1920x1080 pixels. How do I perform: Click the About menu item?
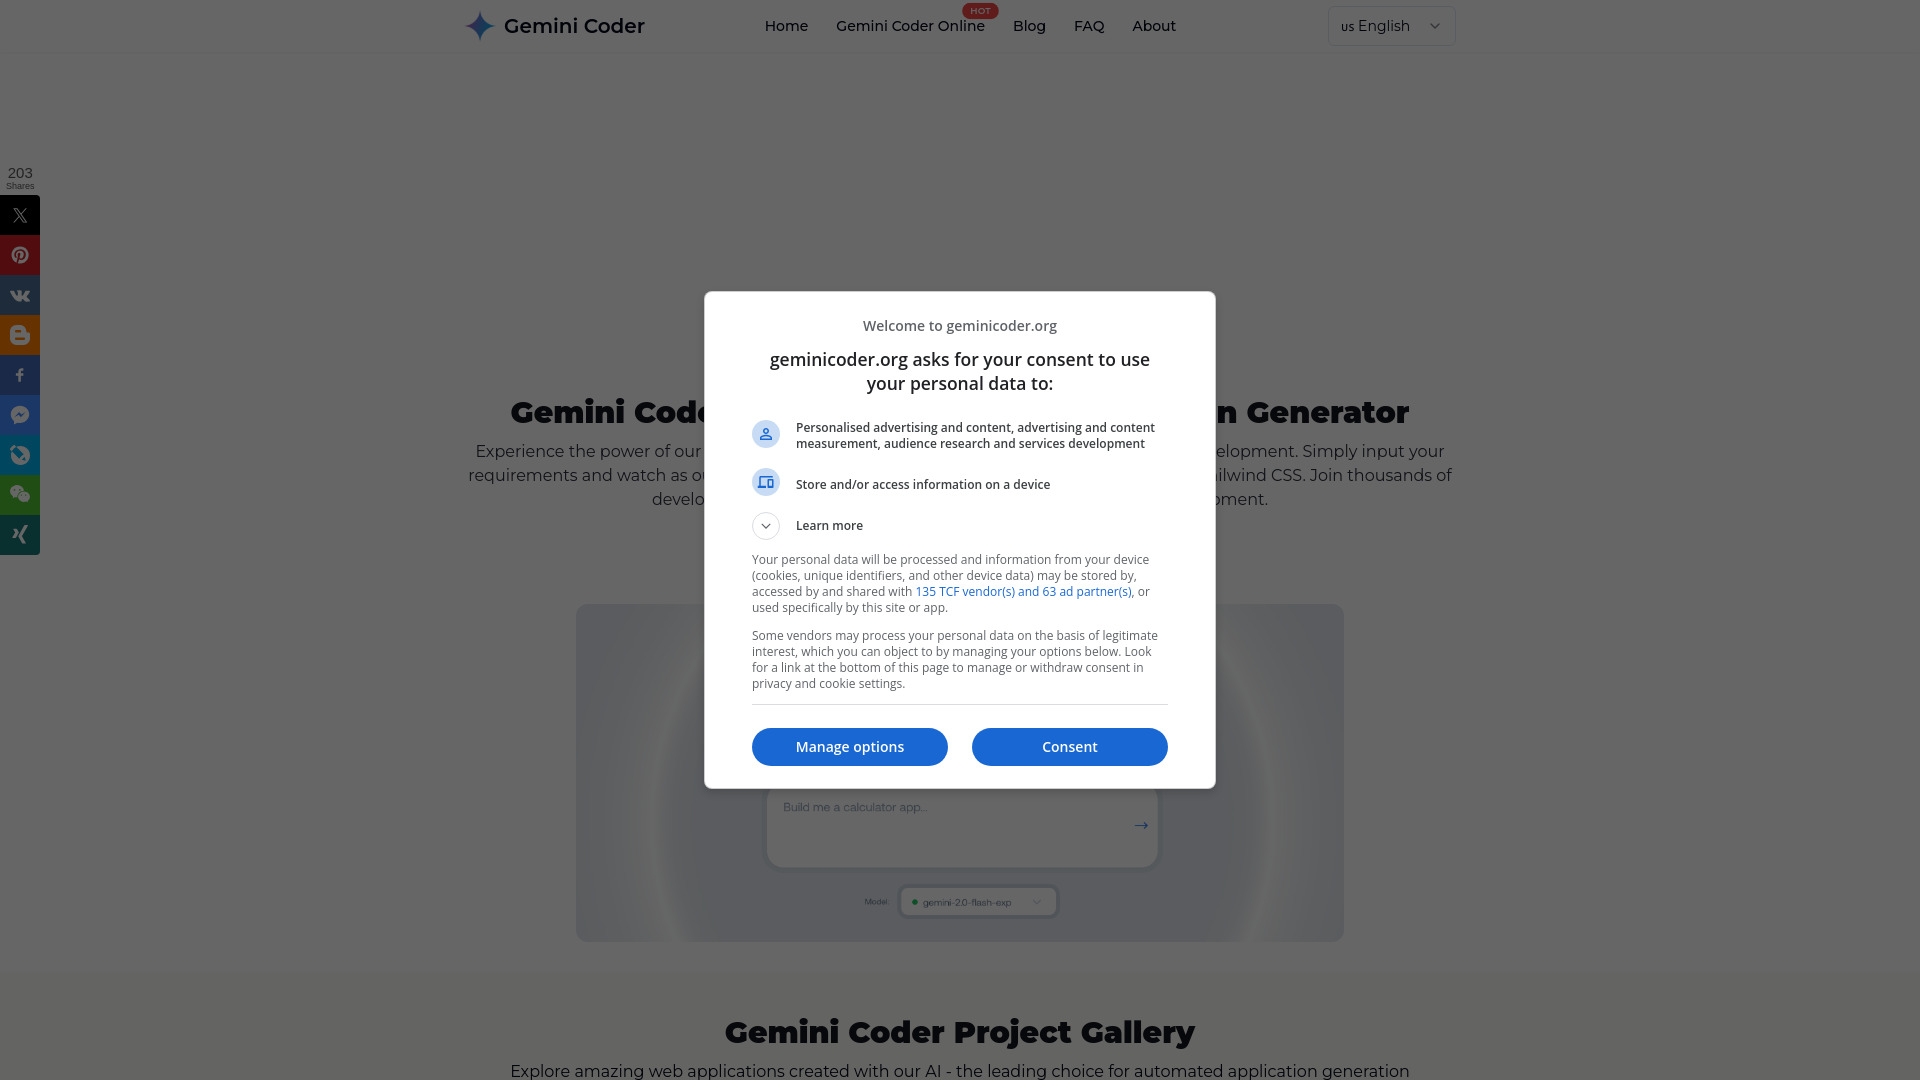(1154, 25)
